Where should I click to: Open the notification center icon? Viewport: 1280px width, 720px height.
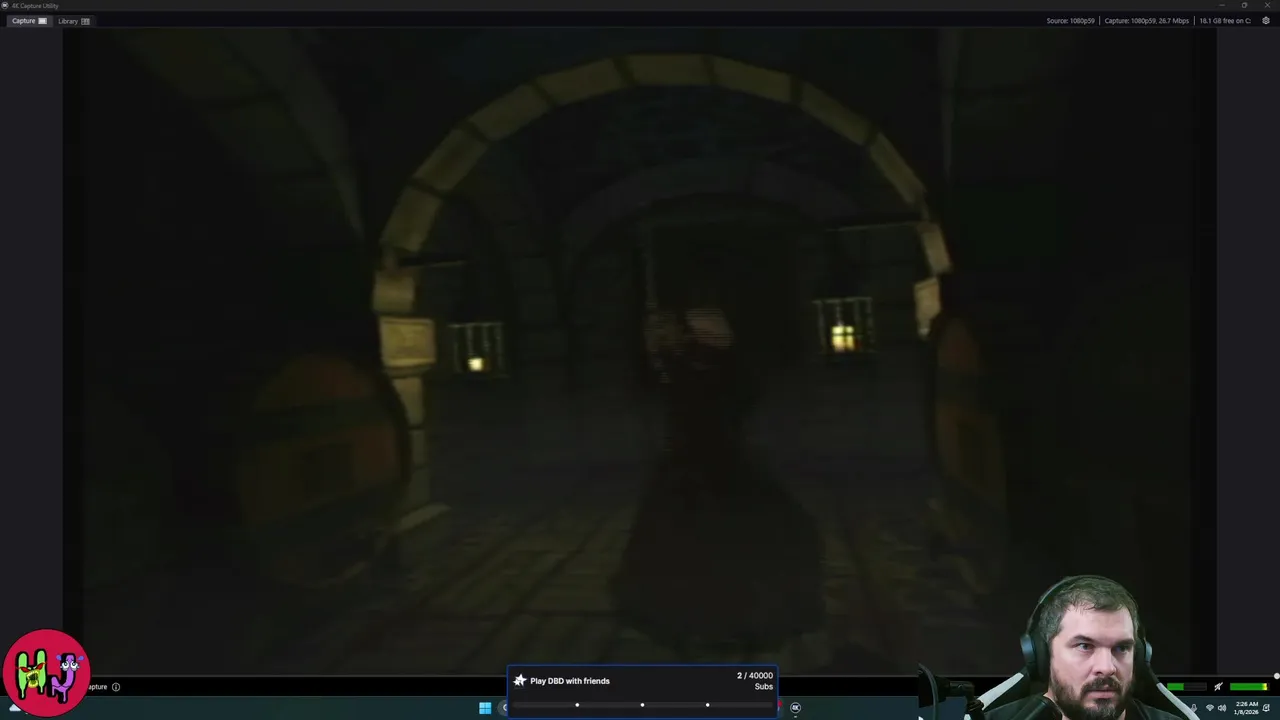(1266, 708)
